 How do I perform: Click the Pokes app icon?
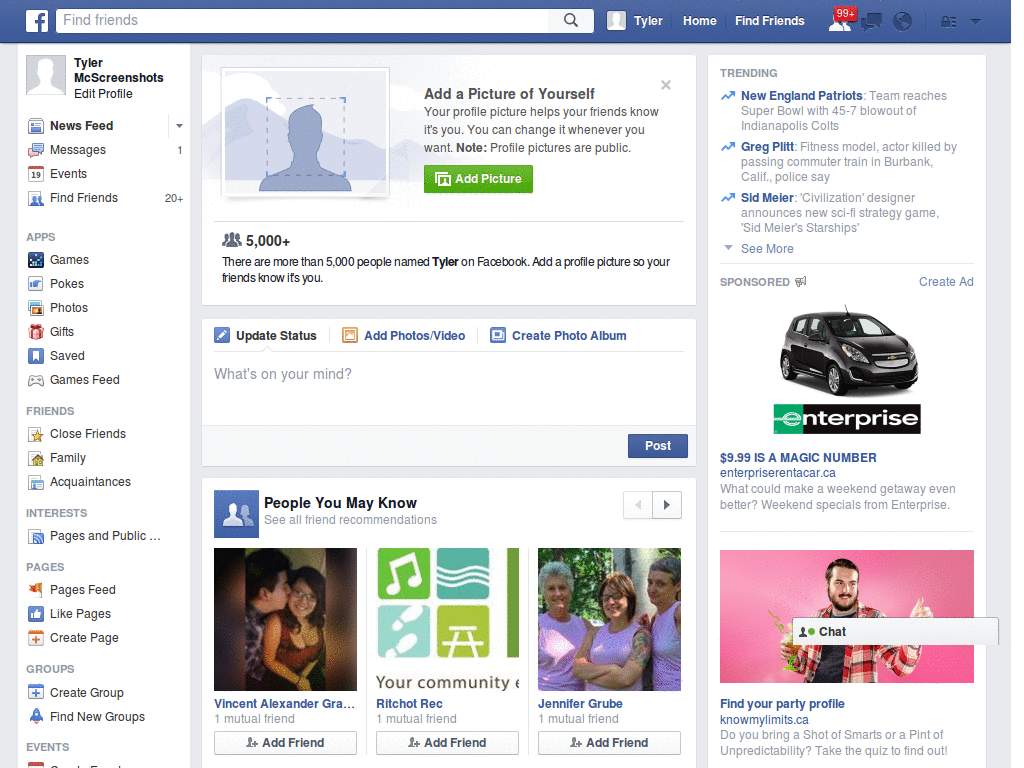[36, 284]
